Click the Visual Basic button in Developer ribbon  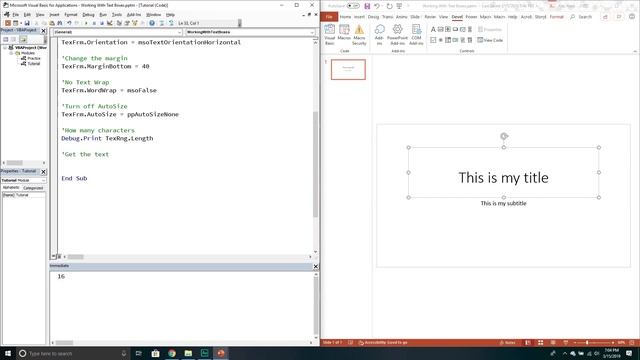click(x=330, y=35)
